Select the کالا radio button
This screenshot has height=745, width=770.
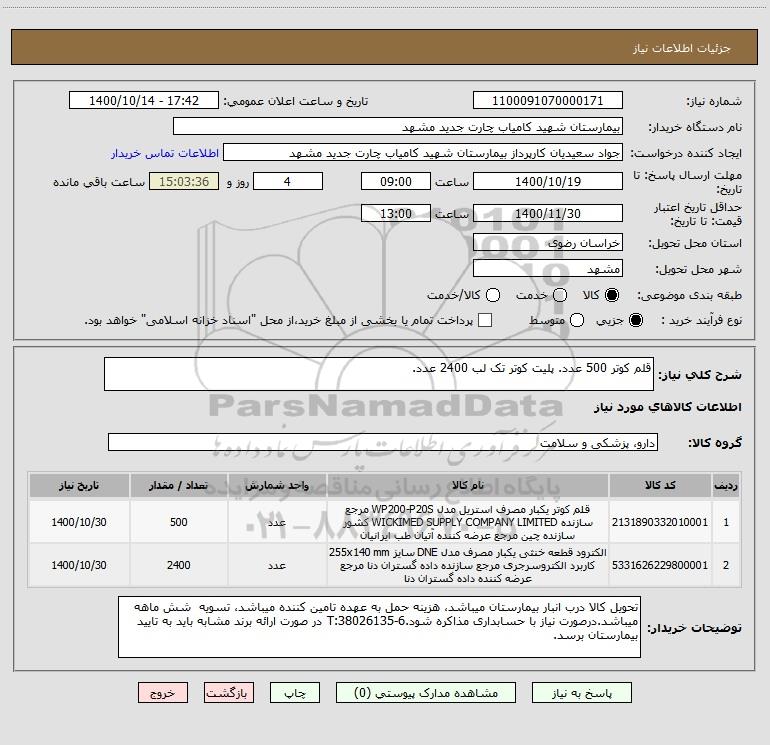[612, 295]
